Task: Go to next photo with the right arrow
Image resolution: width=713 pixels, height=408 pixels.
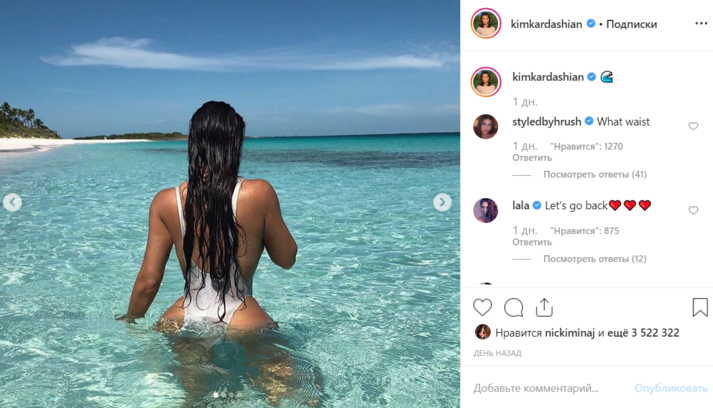Action: click(x=442, y=202)
